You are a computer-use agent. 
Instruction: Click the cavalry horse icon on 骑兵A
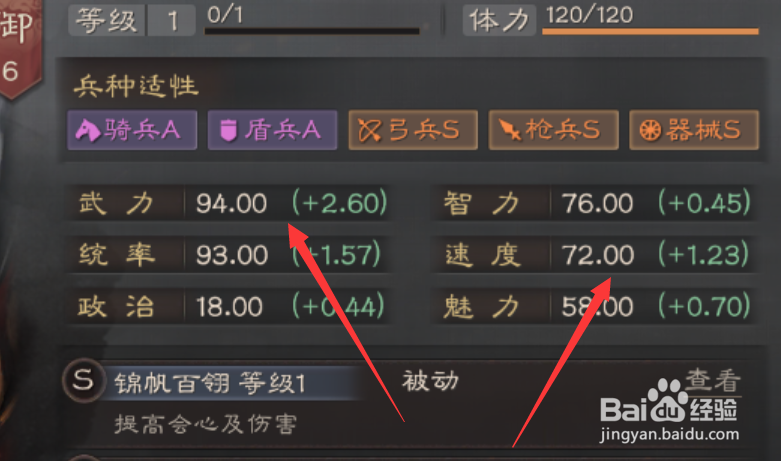pyautogui.click(x=87, y=130)
